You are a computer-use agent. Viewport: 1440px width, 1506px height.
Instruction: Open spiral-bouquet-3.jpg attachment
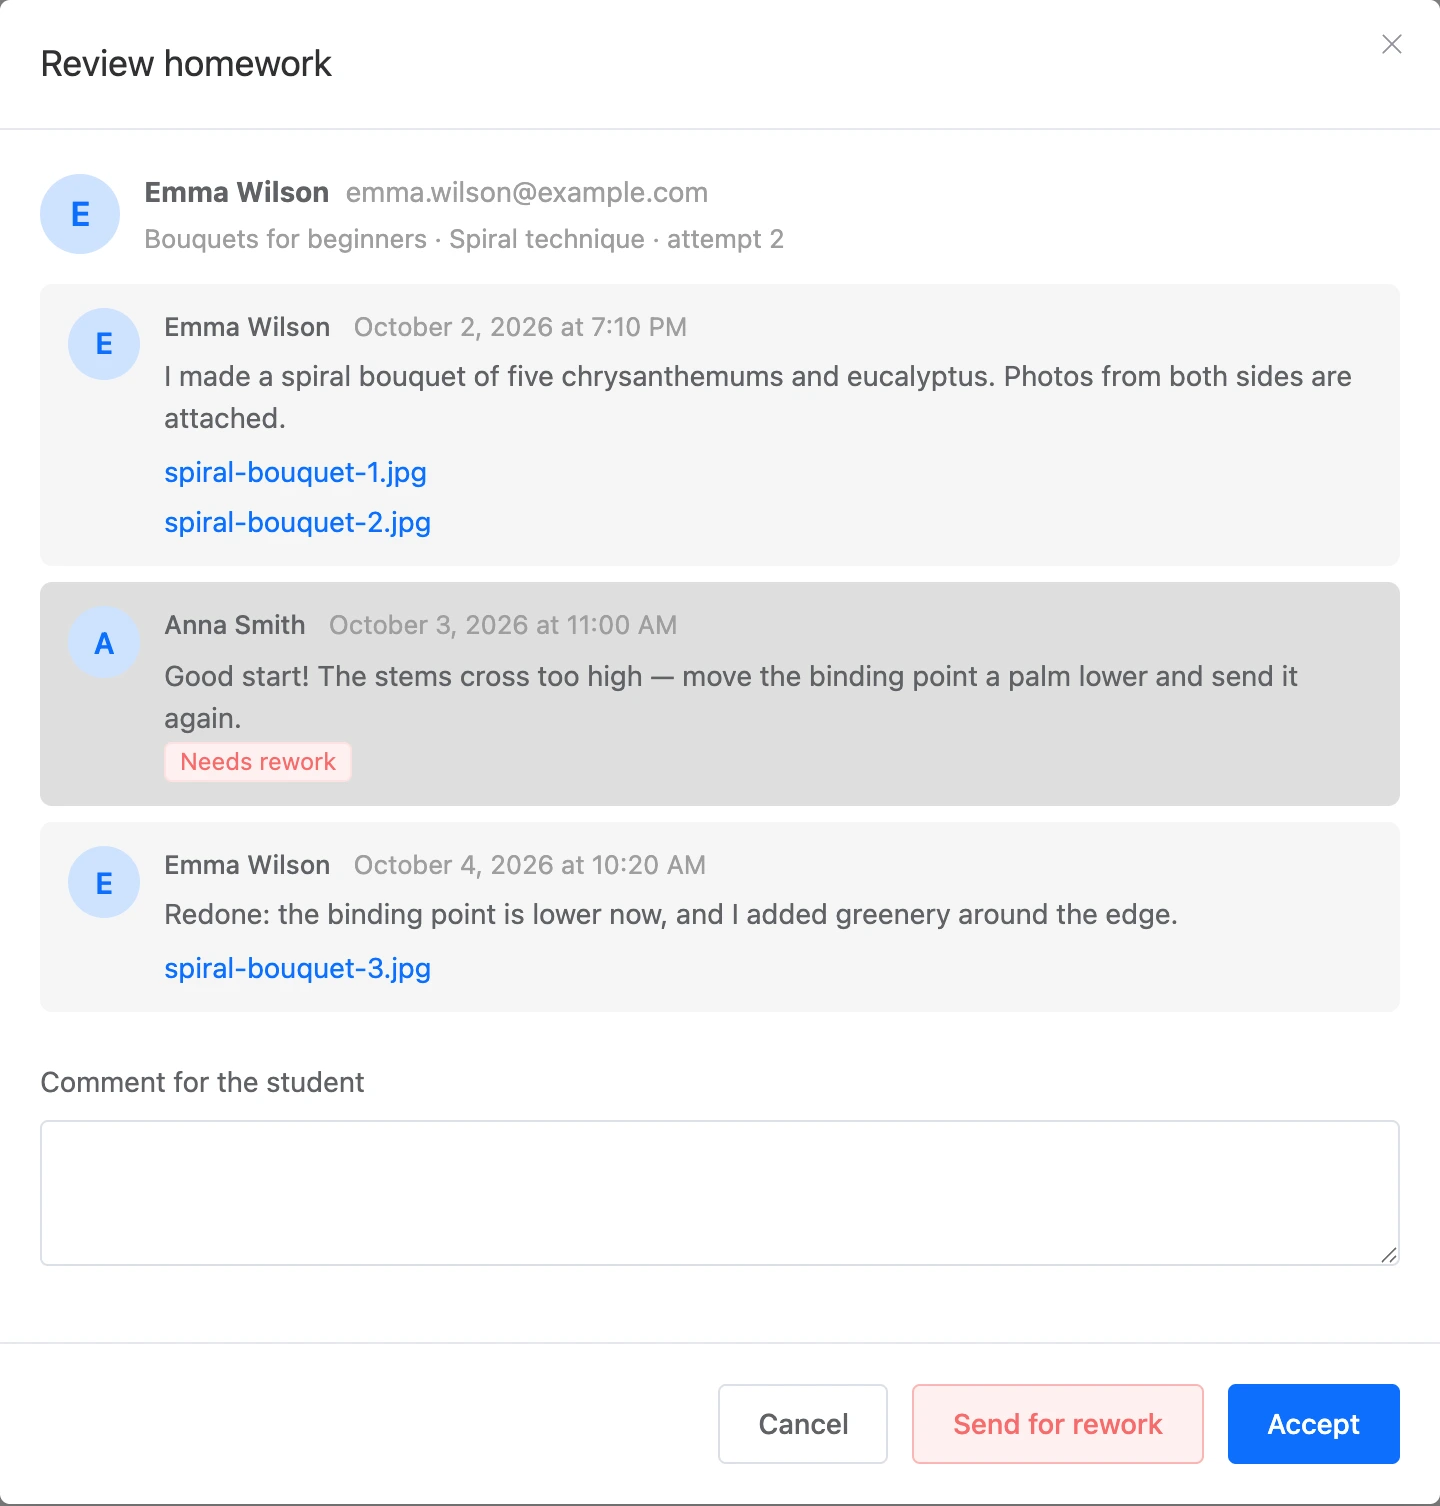(x=297, y=968)
